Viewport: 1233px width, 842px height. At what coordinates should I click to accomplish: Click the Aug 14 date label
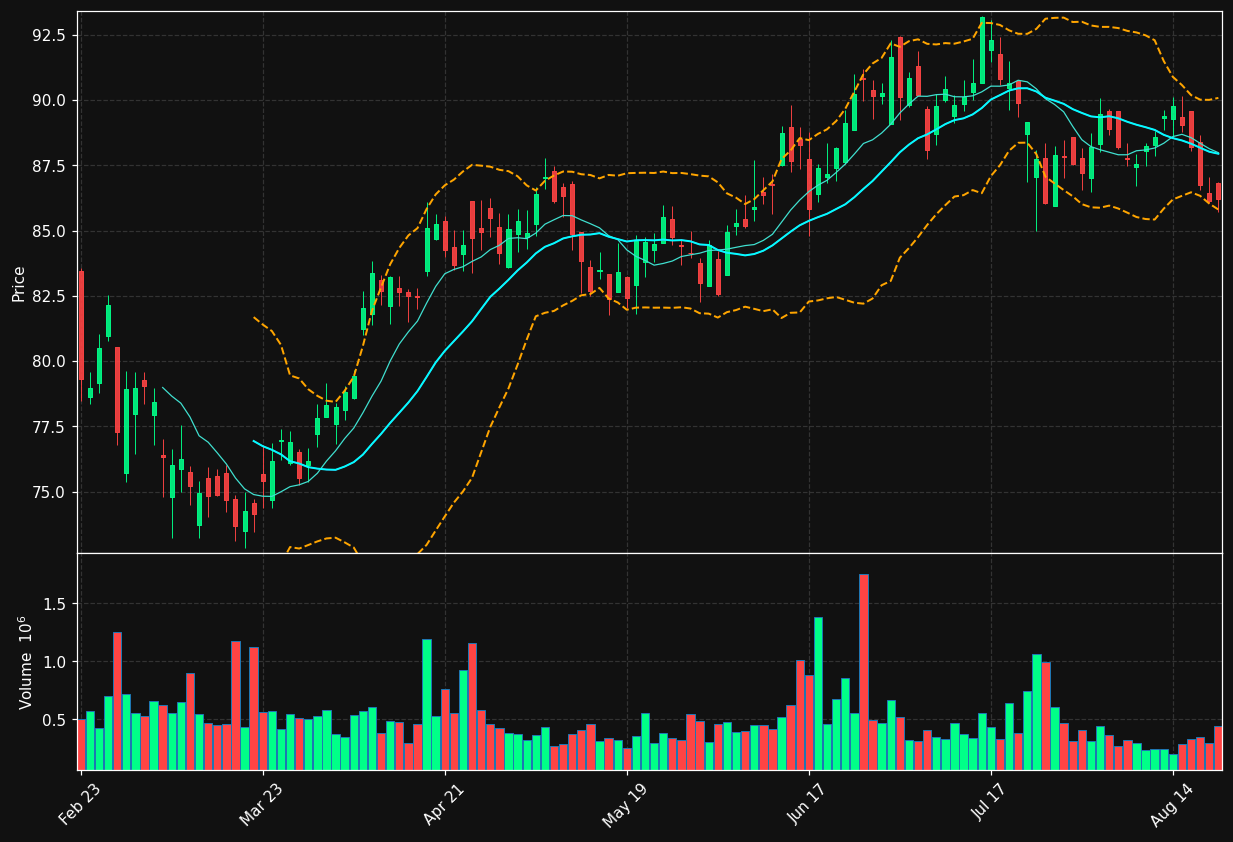[x=1171, y=803]
